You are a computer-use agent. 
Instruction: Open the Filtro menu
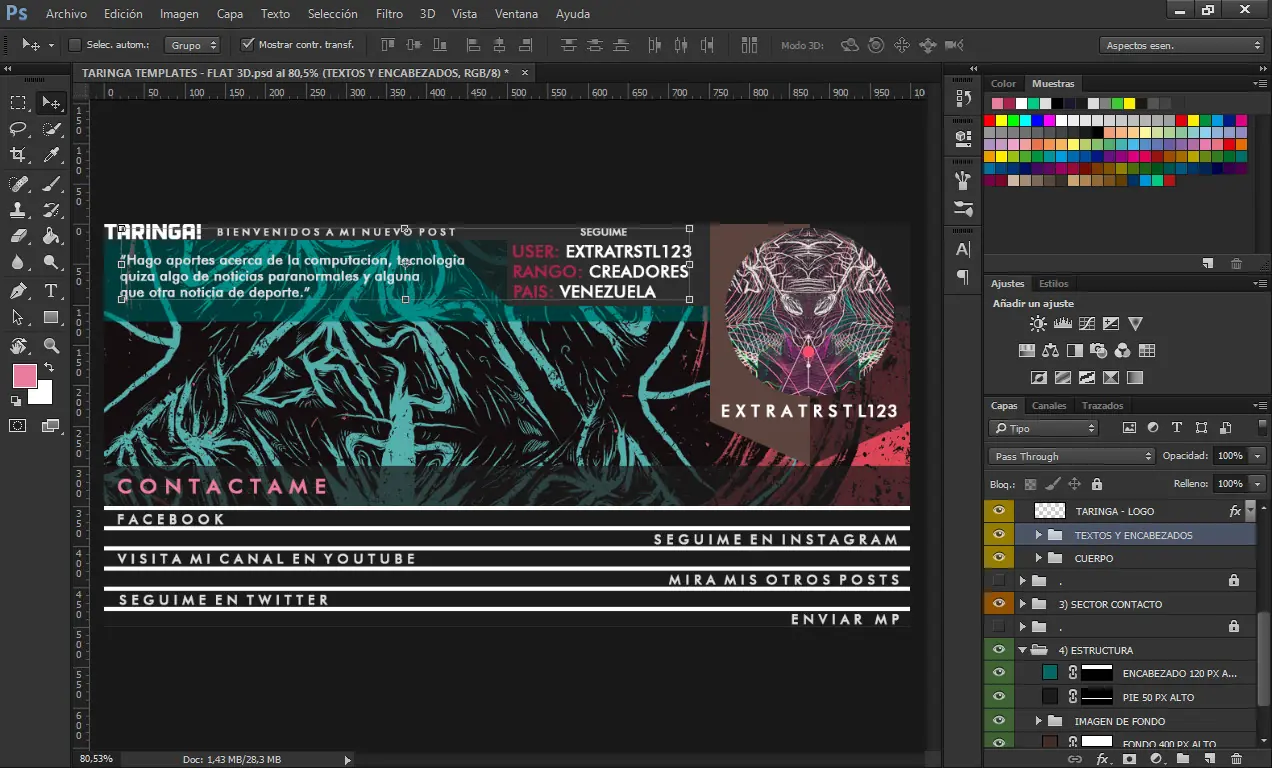tap(389, 14)
